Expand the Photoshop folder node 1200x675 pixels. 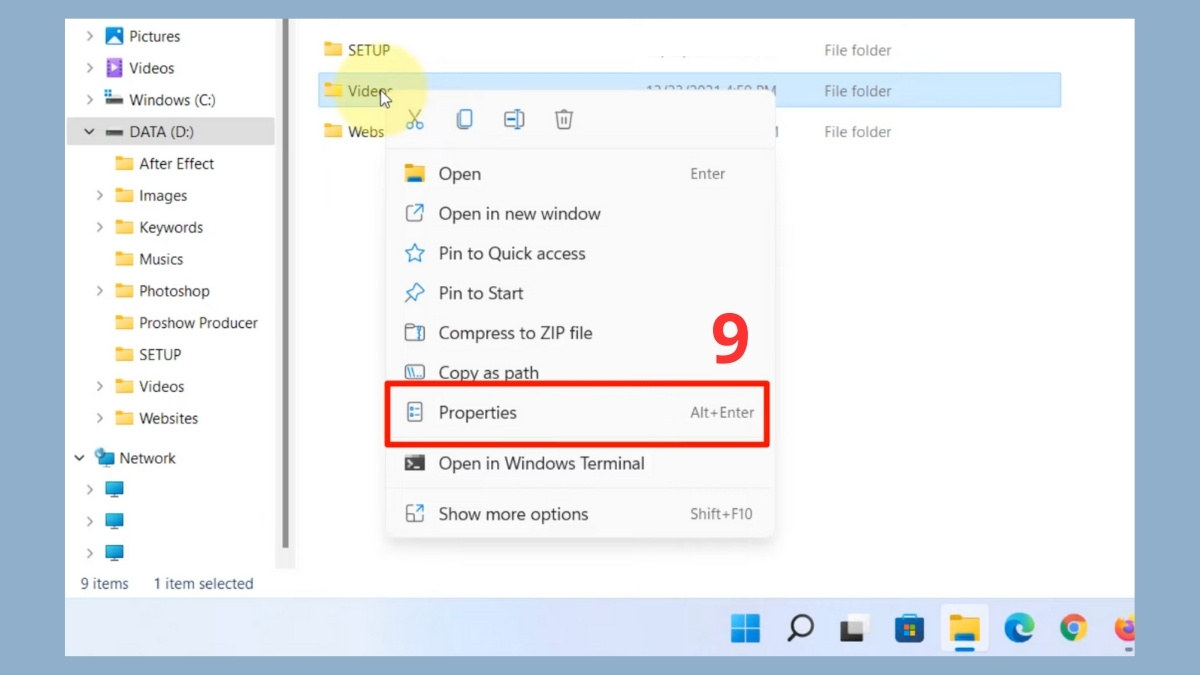(x=99, y=291)
